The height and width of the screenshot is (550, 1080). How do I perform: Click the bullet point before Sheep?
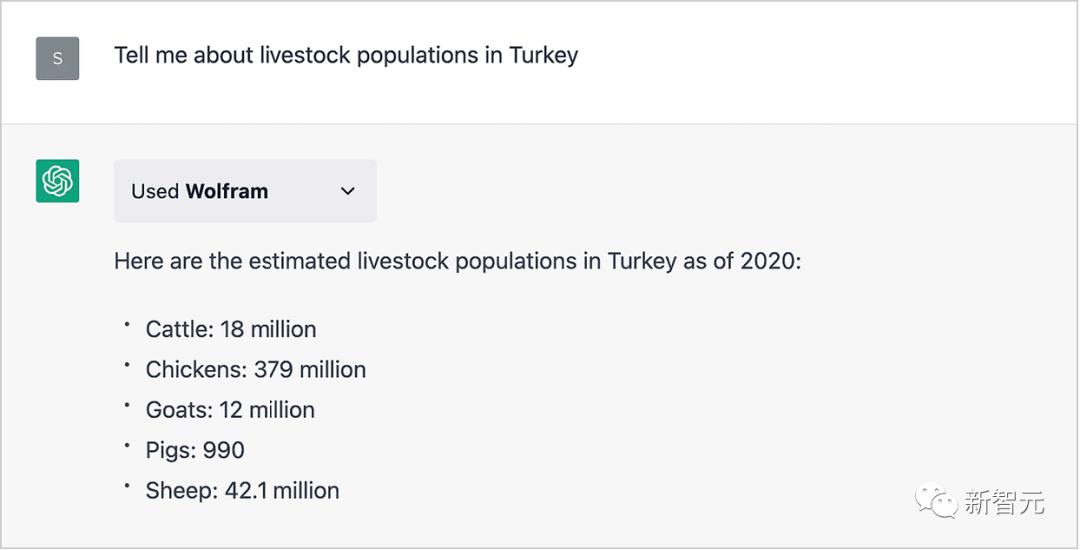click(128, 487)
